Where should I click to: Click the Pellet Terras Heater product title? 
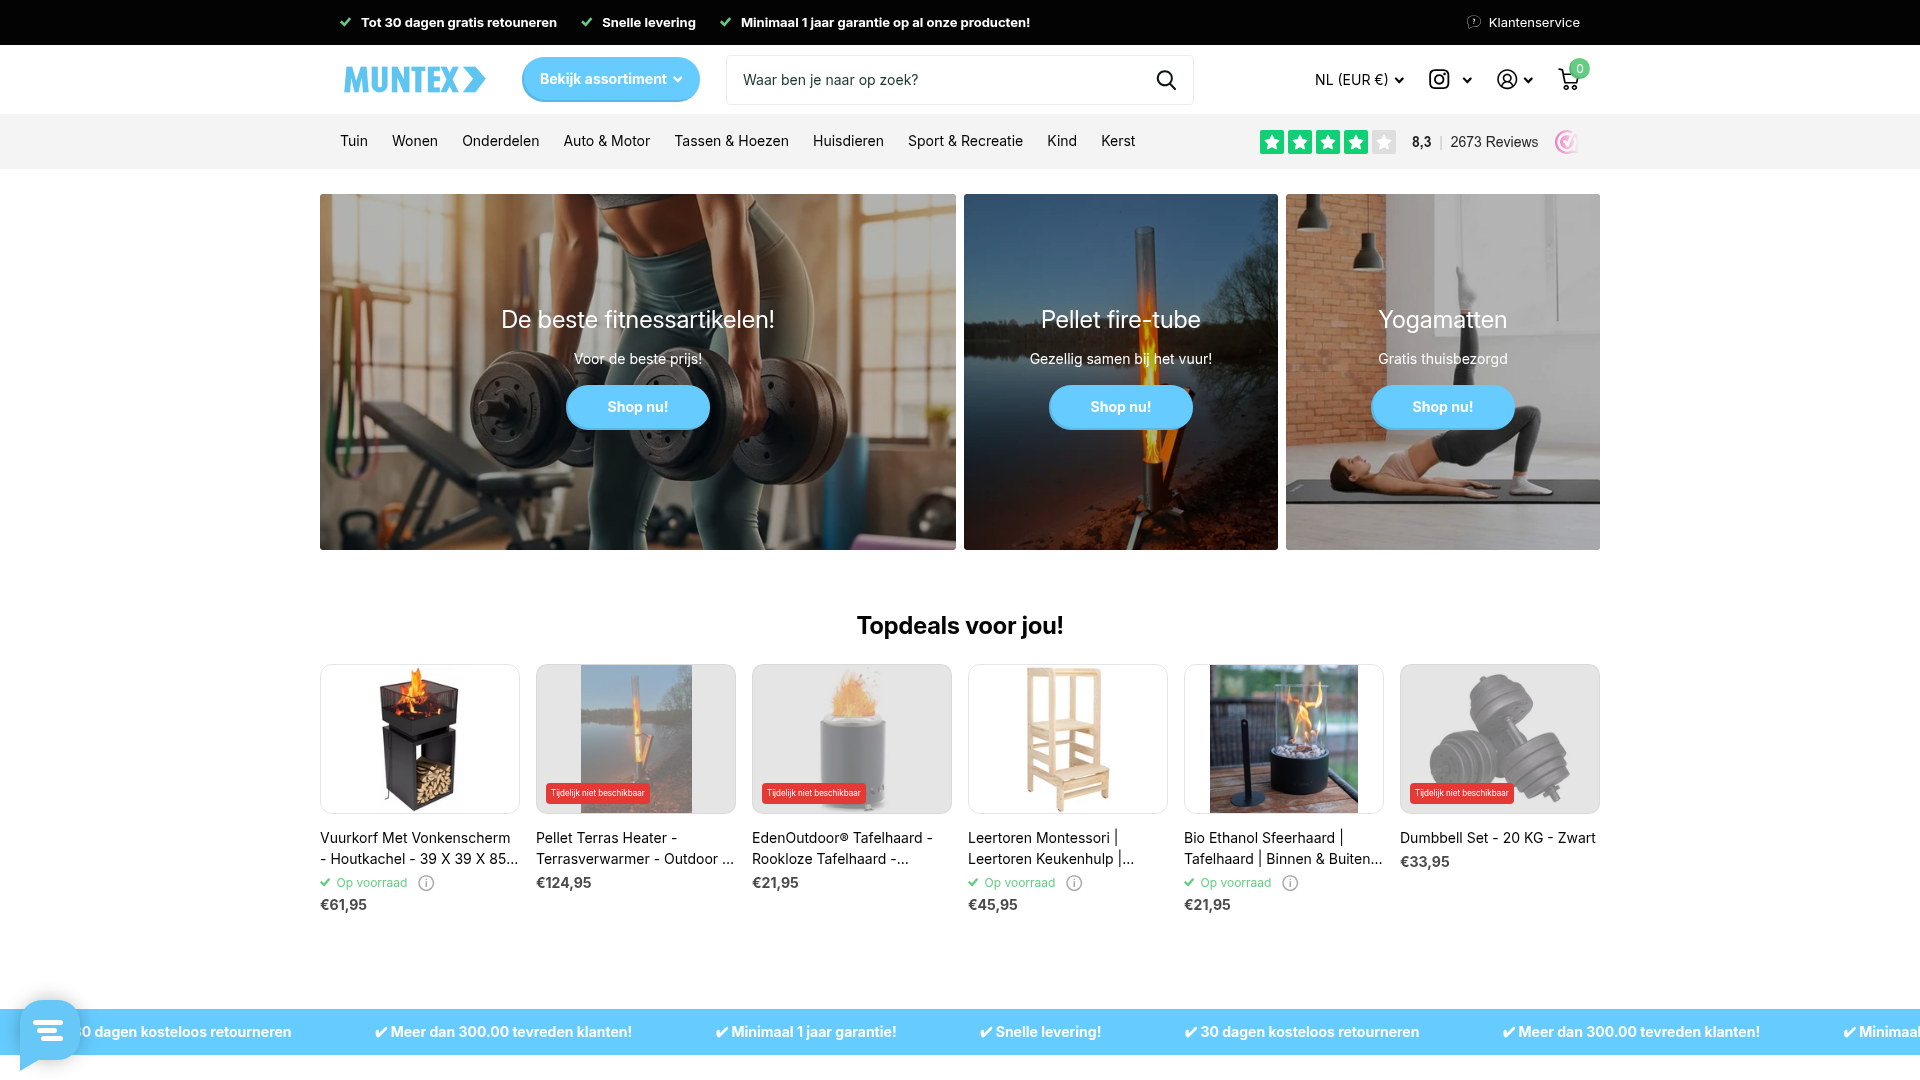pos(635,848)
